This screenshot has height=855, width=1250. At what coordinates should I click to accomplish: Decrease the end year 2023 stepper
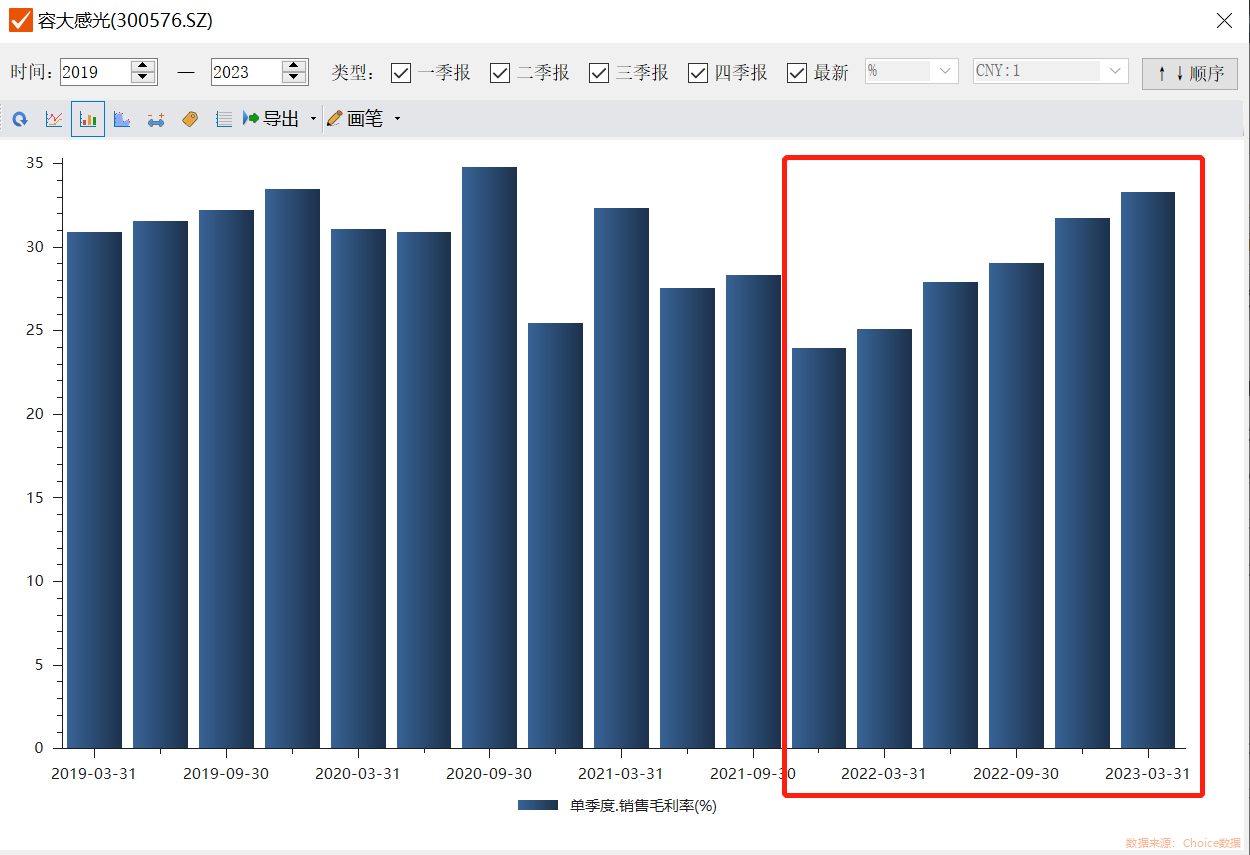pos(294,78)
